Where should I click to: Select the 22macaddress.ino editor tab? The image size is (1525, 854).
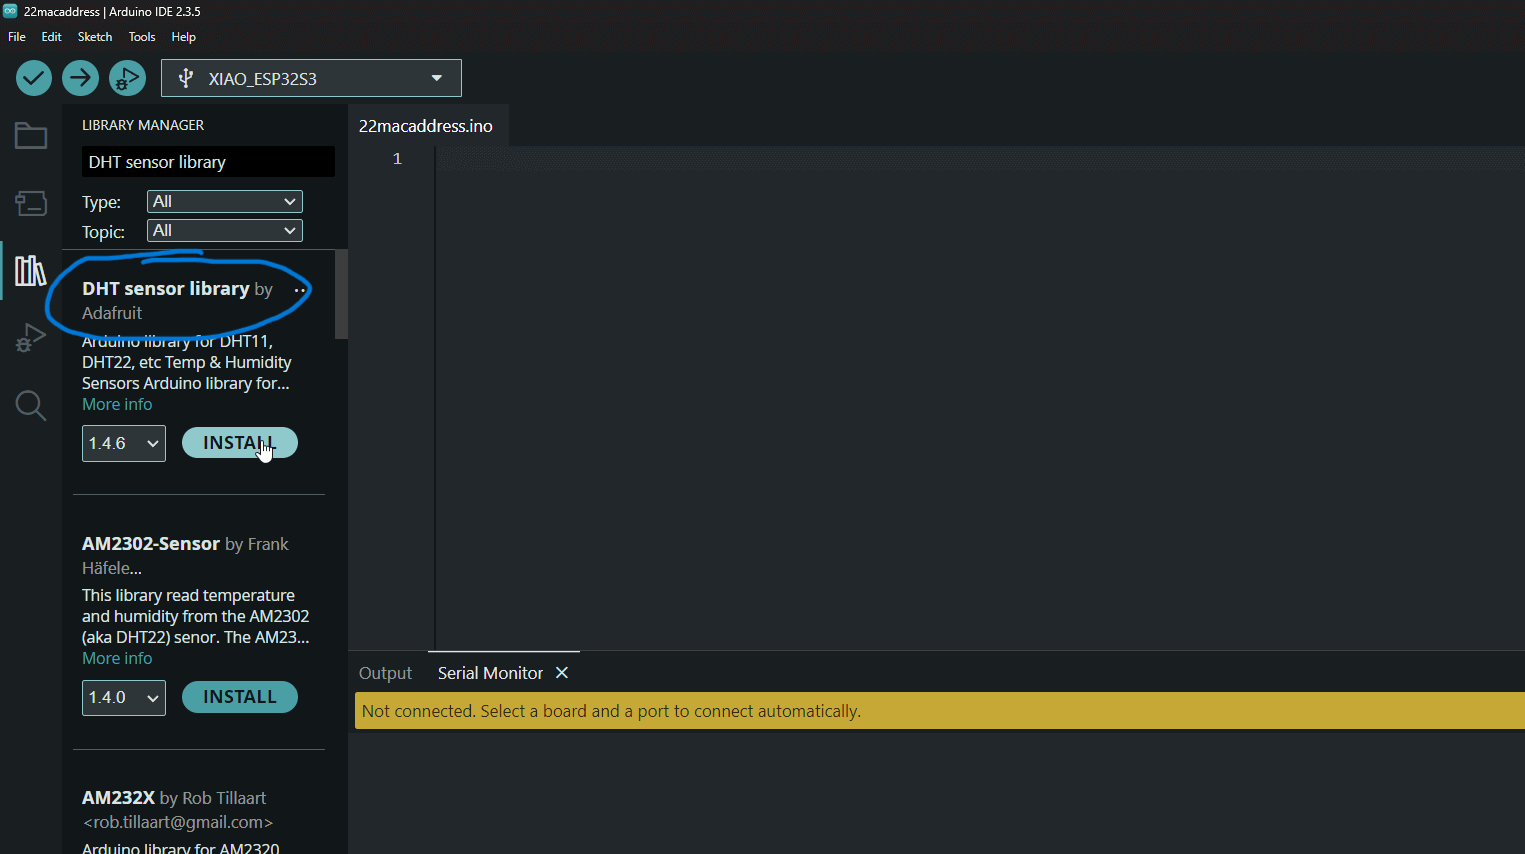tap(426, 126)
